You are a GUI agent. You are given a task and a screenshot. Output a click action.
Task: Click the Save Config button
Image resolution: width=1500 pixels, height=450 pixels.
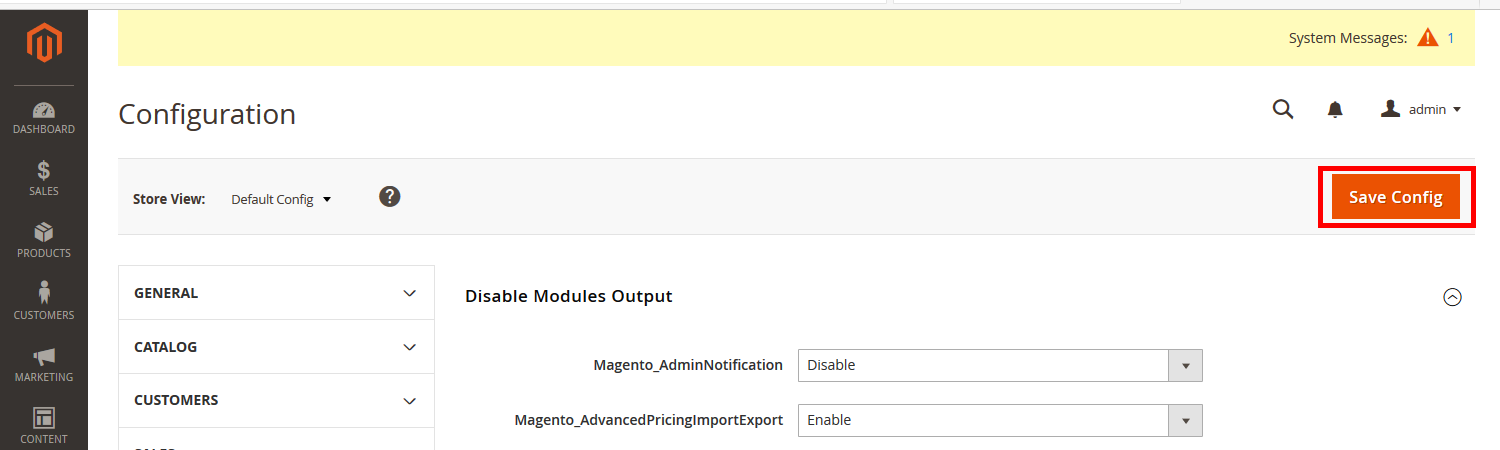[1395, 198]
